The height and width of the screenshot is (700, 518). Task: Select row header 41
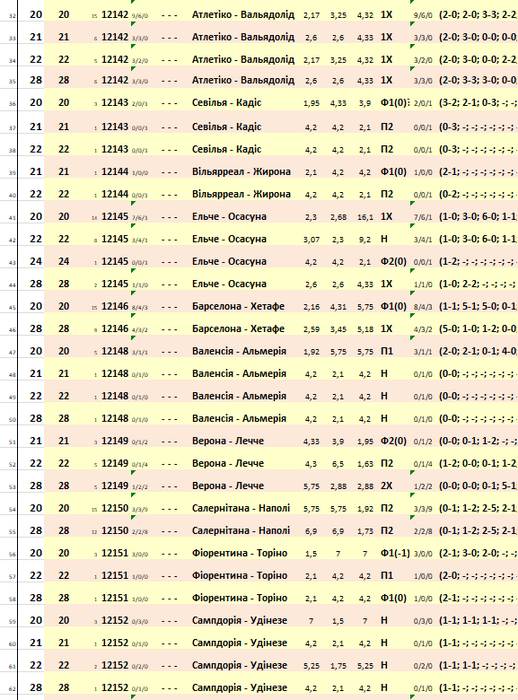(x=12, y=218)
